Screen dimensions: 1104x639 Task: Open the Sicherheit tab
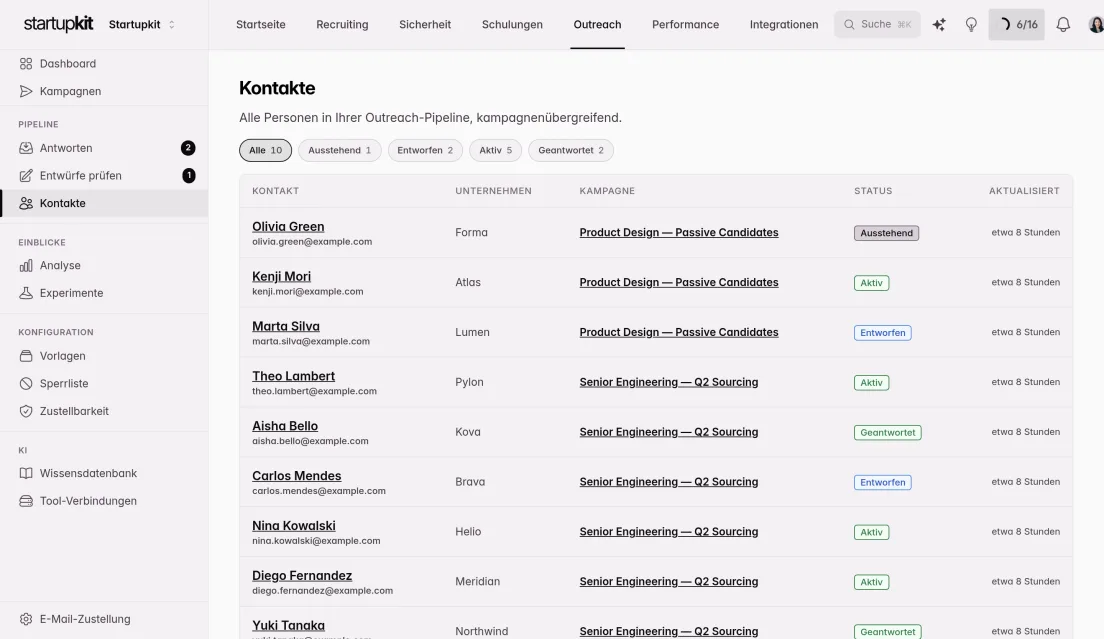(x=425, y=25)
